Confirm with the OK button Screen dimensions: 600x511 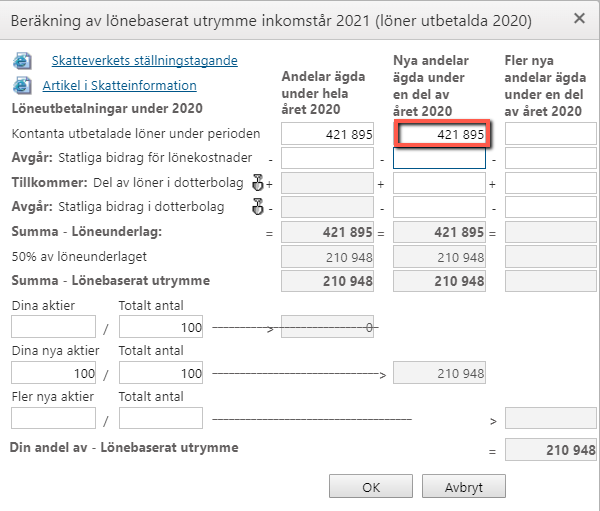(x=371, y=487)
